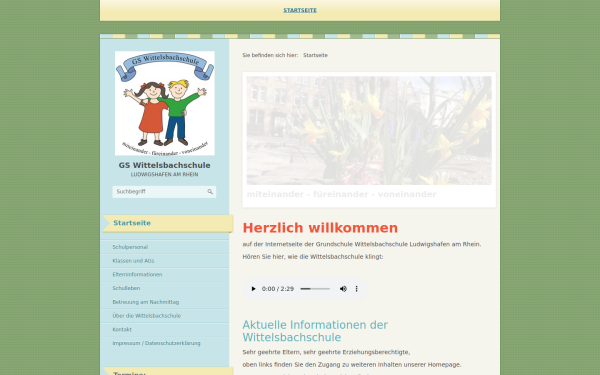This screenshot has width=600, height=375.
Task: Click the Startseite breadcrumb link
Action: click(315, 55)
